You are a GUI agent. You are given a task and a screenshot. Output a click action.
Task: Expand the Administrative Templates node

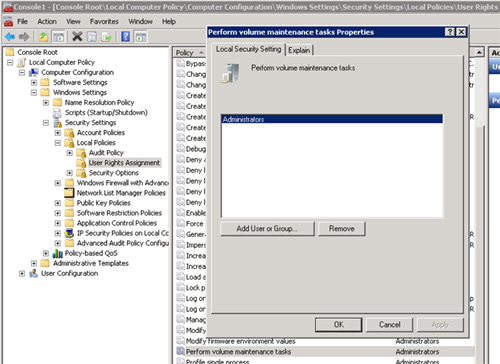click(x=34, y=263)
